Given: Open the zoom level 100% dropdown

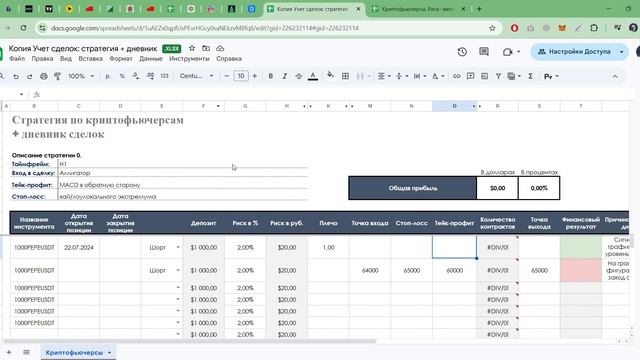Looking at the screenshot, I should pyautogui.click(x=81, y=76).
